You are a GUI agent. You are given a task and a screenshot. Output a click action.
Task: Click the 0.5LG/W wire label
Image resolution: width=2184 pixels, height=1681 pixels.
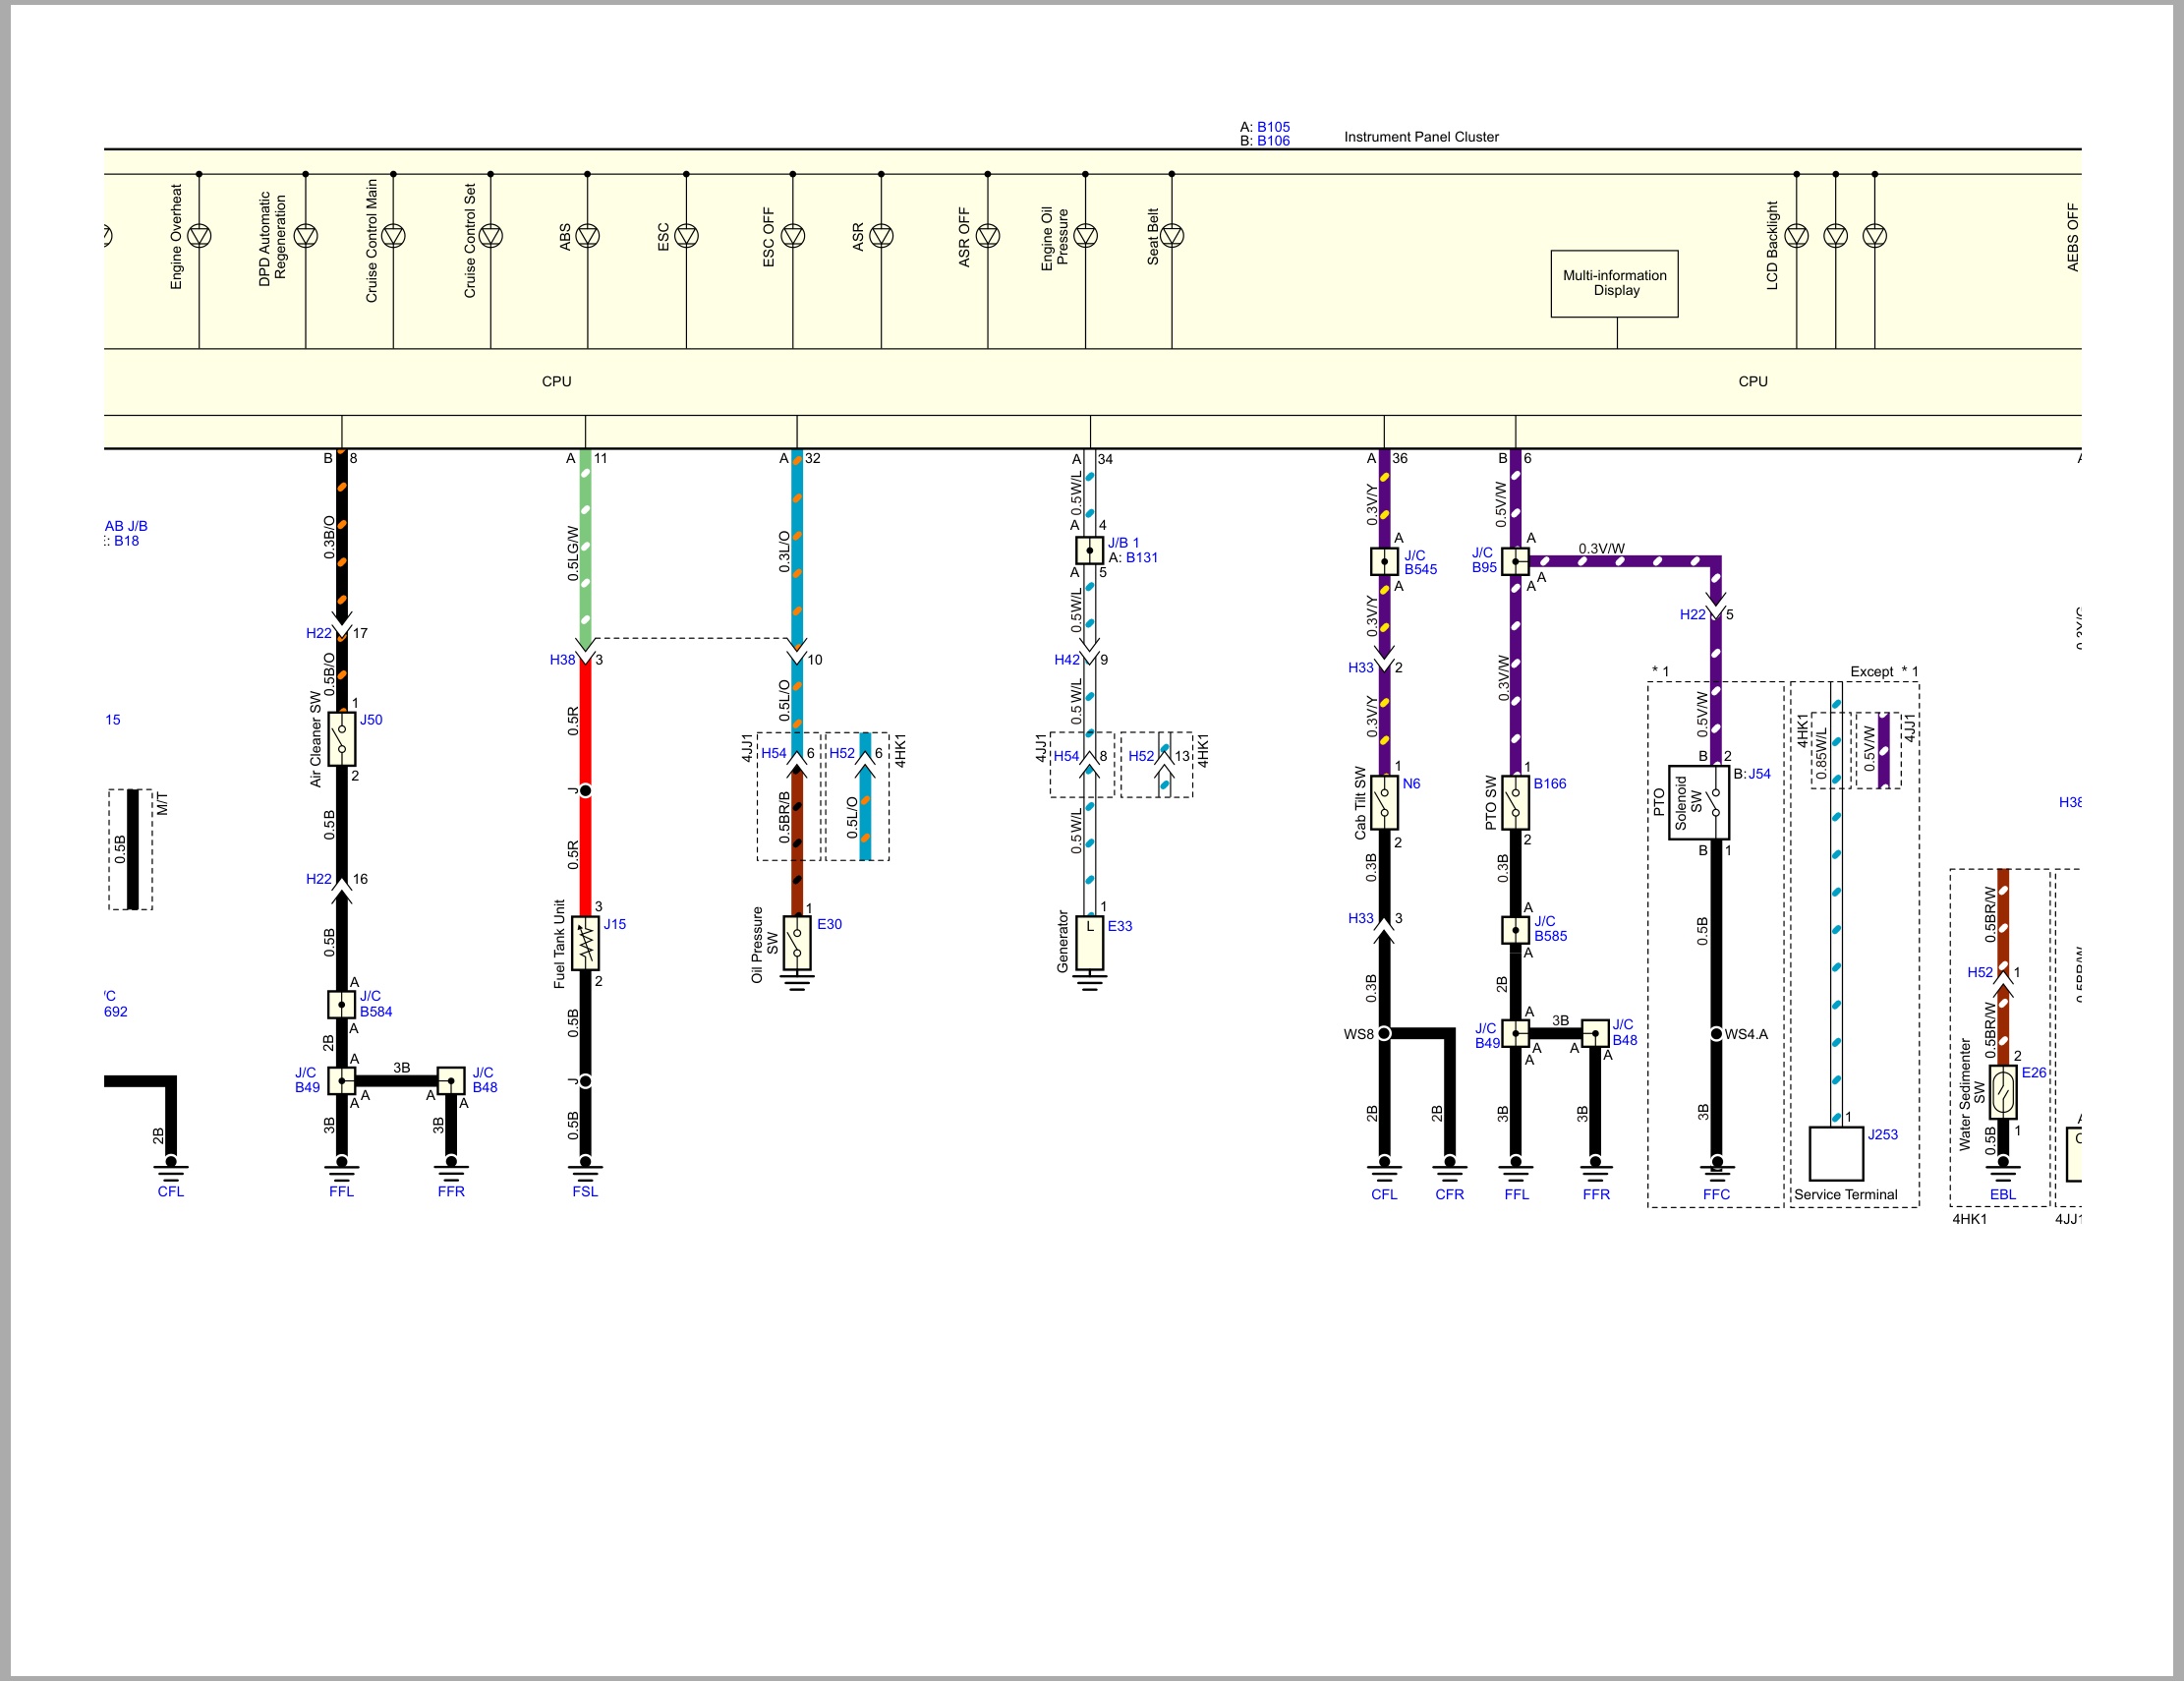click(573, 554)
